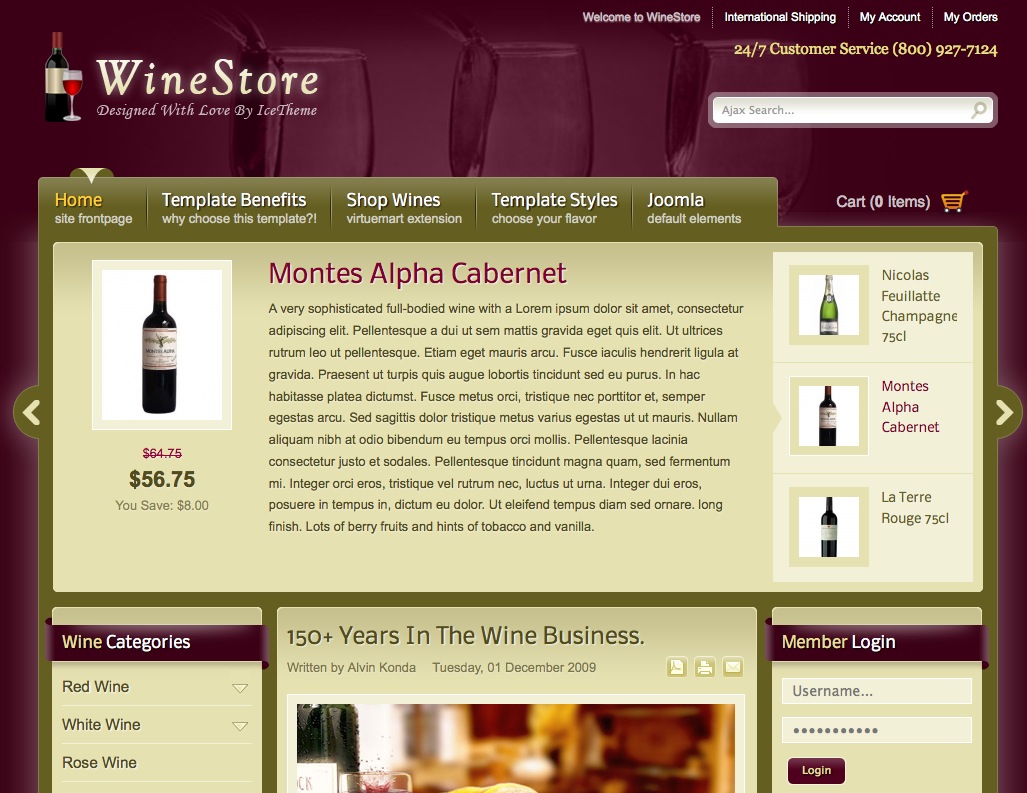Expand the White Wine category
The image size is (1027, 793).
(x=240, y=726)
